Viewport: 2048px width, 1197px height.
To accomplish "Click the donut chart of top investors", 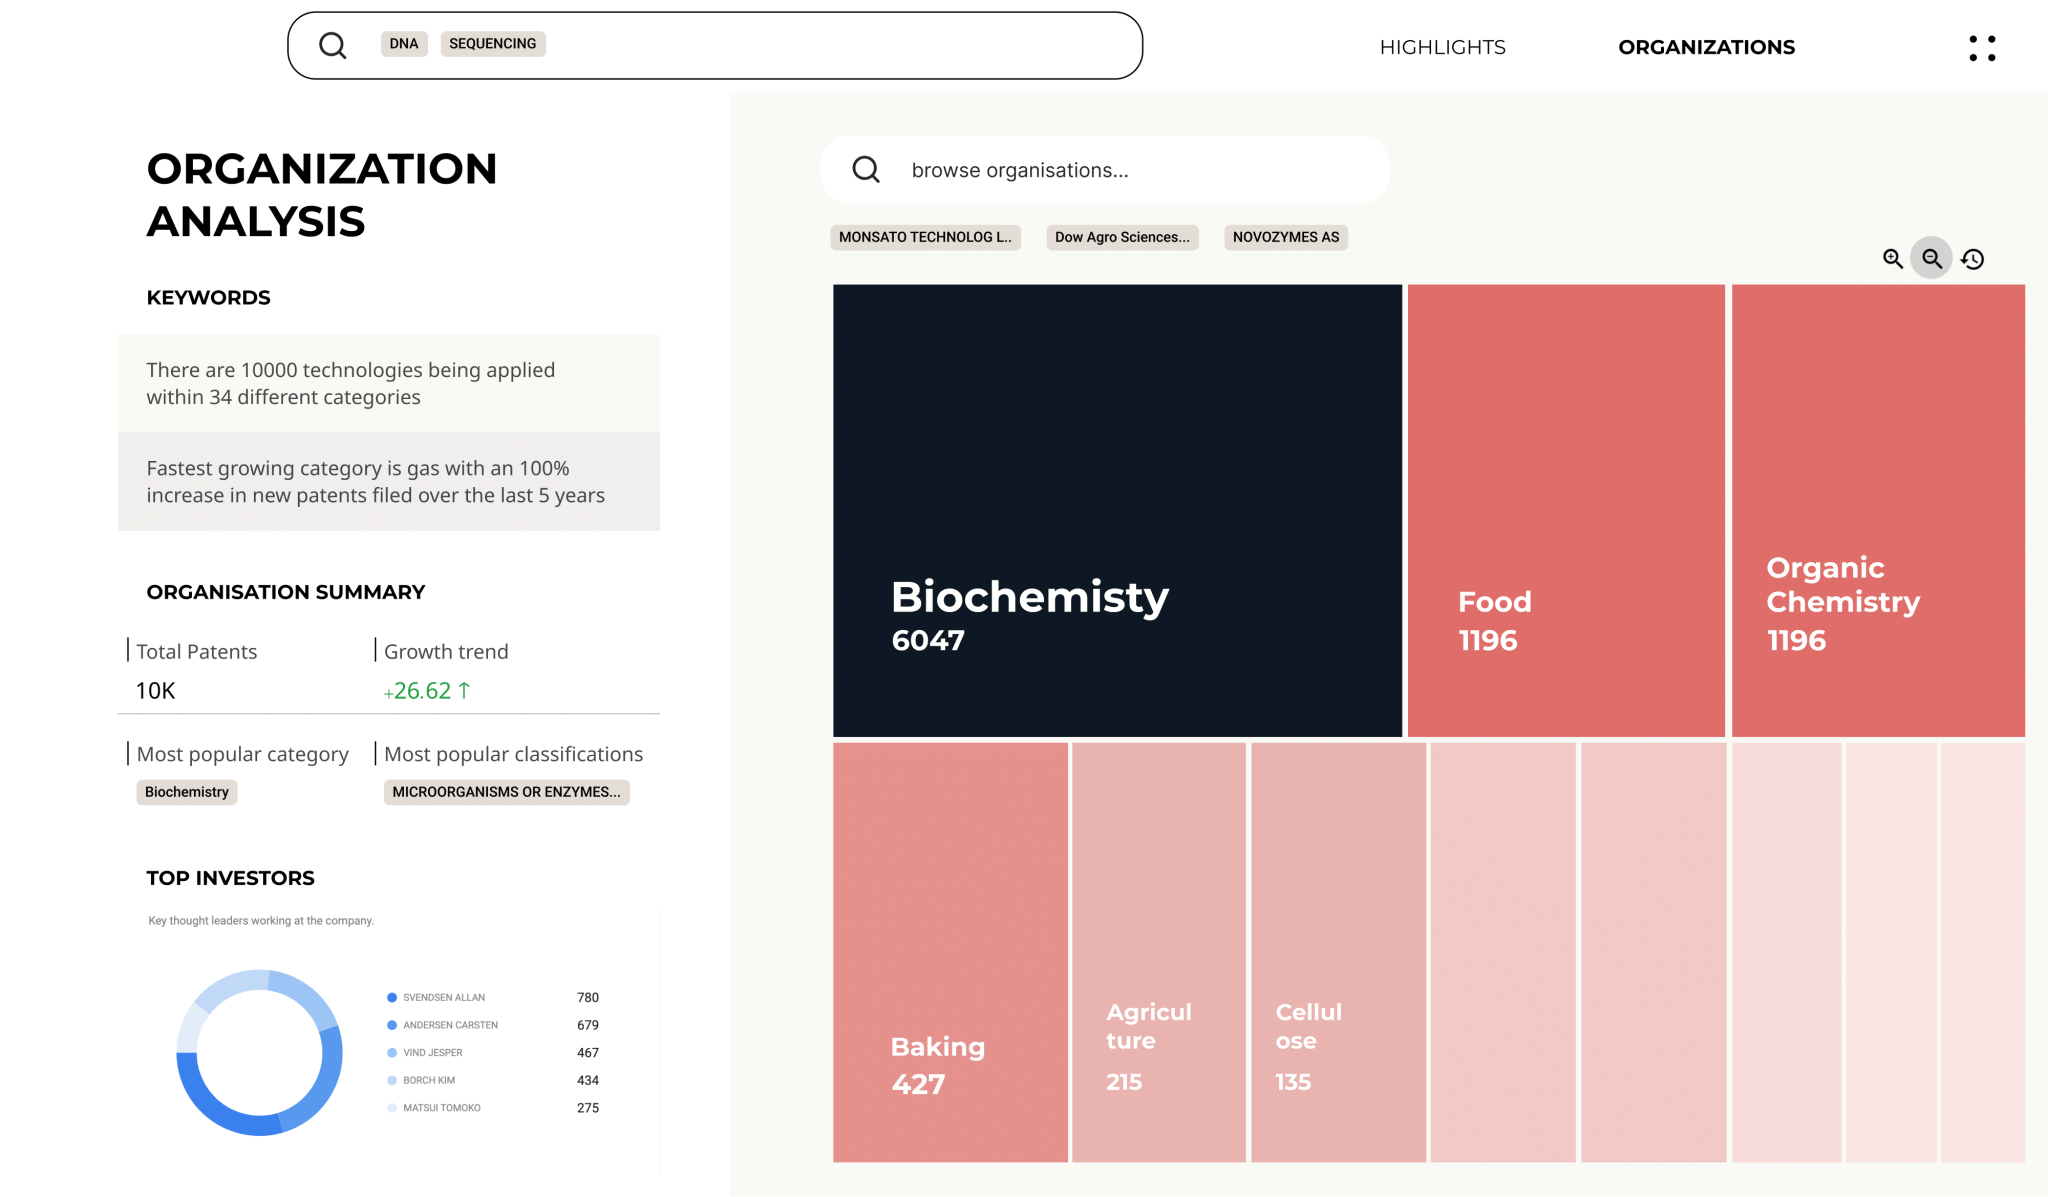I will click(x=260, y=1052).
